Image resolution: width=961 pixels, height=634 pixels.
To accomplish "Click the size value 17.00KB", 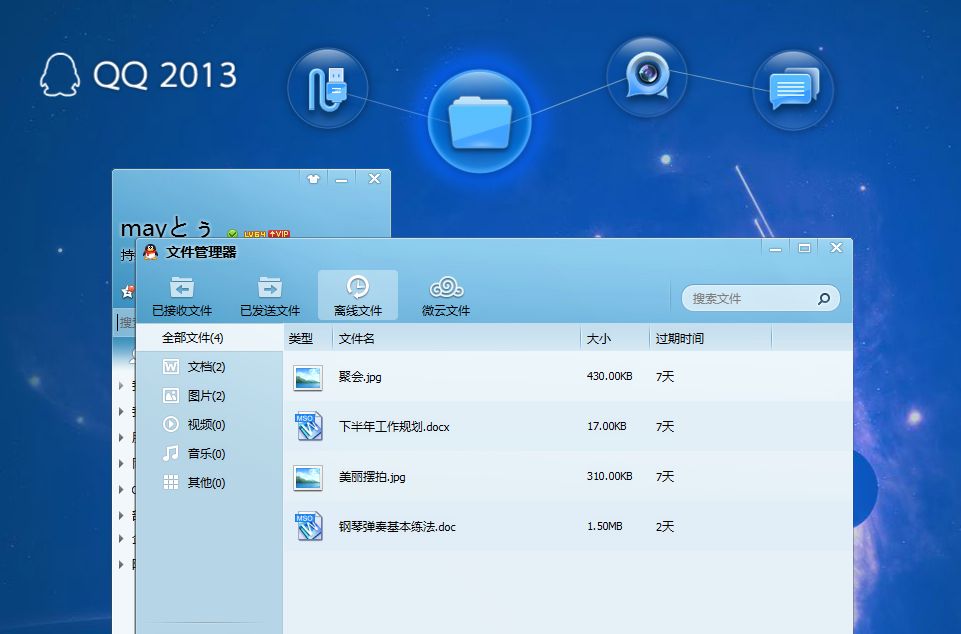I will pyautogui.click(x=607, y=426).
